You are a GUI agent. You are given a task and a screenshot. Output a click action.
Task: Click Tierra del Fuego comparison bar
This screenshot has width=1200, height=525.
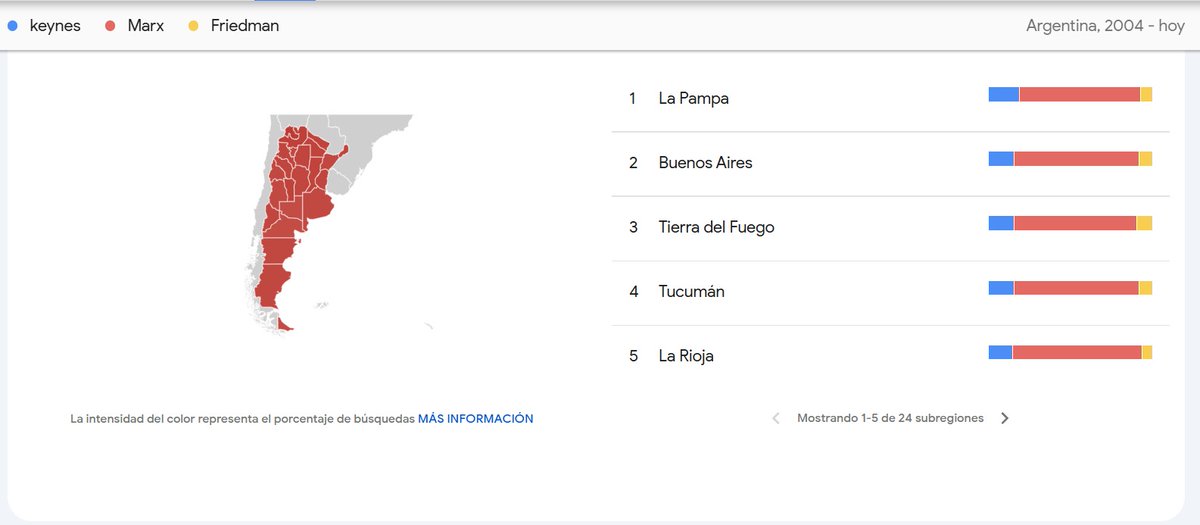point(1070,223)
